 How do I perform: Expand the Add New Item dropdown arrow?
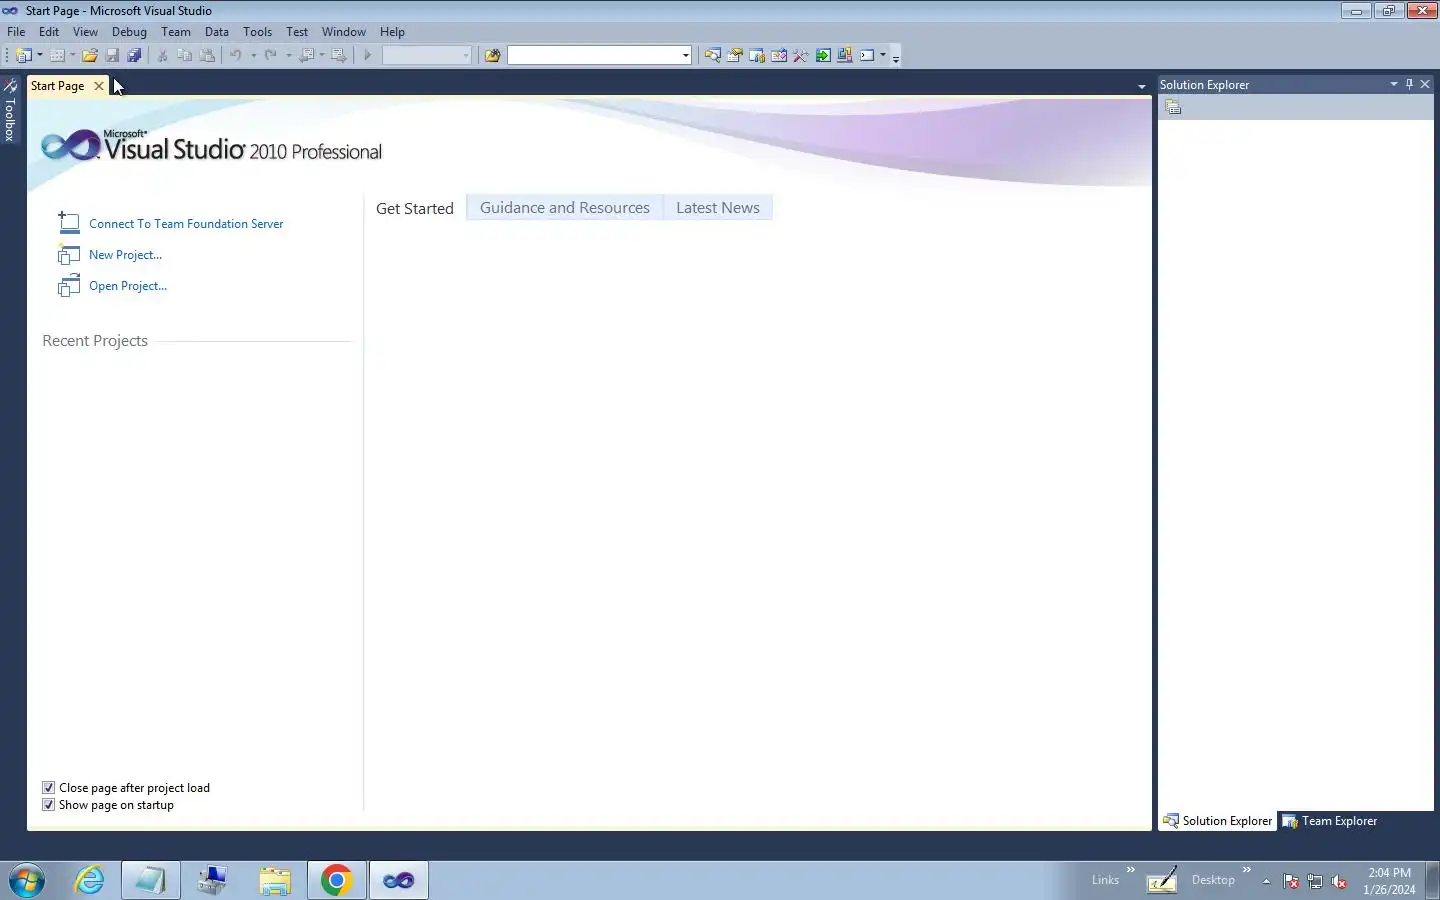[x=72, y=56]
